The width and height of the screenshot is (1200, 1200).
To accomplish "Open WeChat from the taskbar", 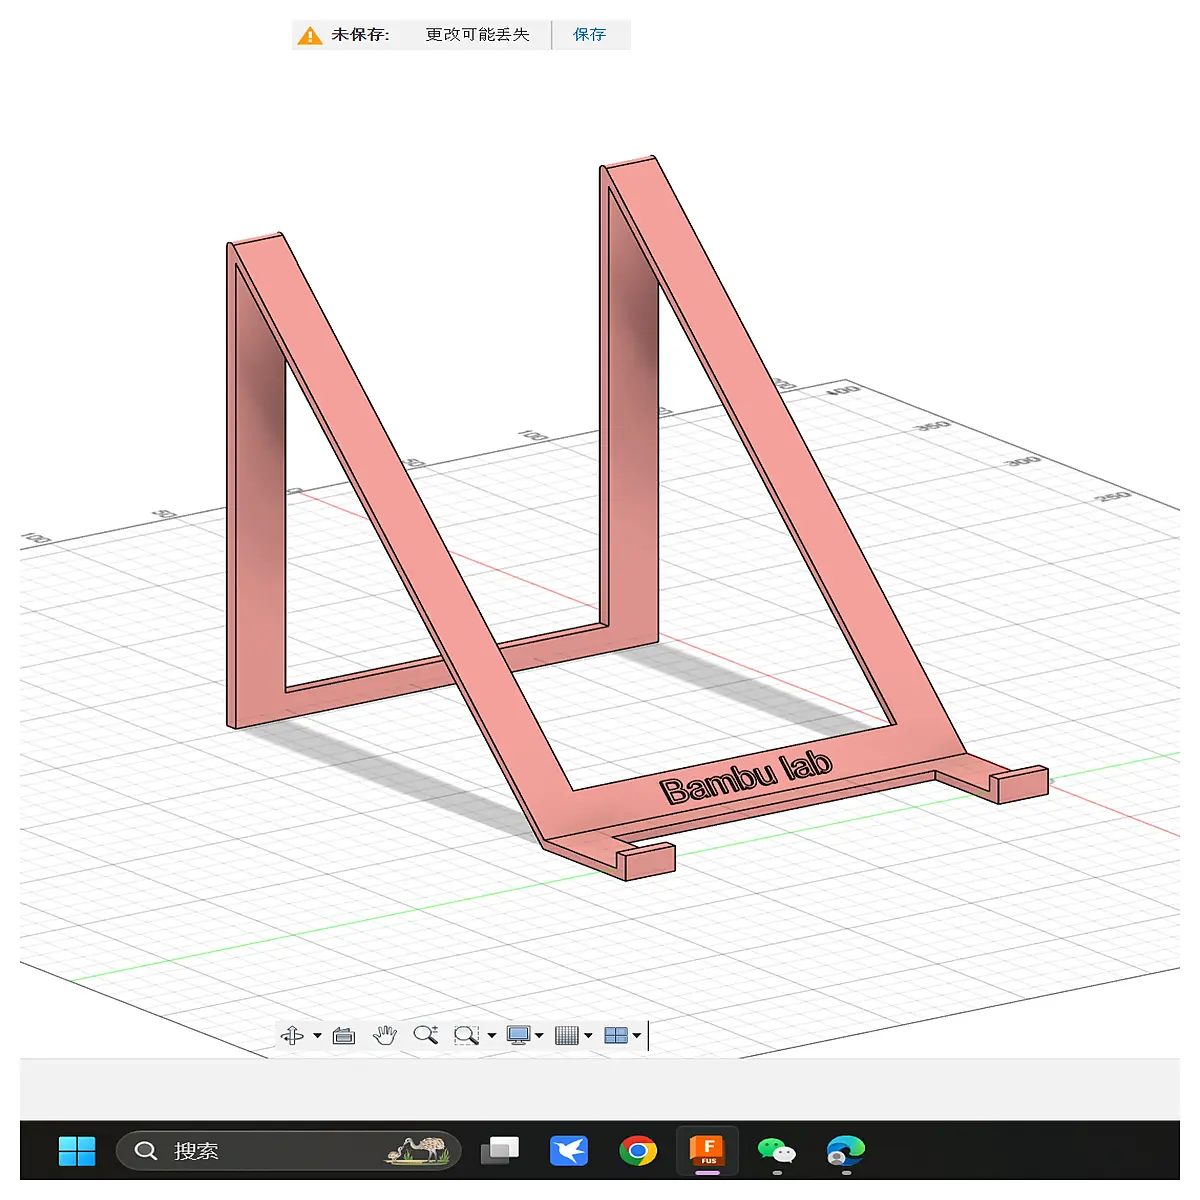I will [x=777, y=1151].
